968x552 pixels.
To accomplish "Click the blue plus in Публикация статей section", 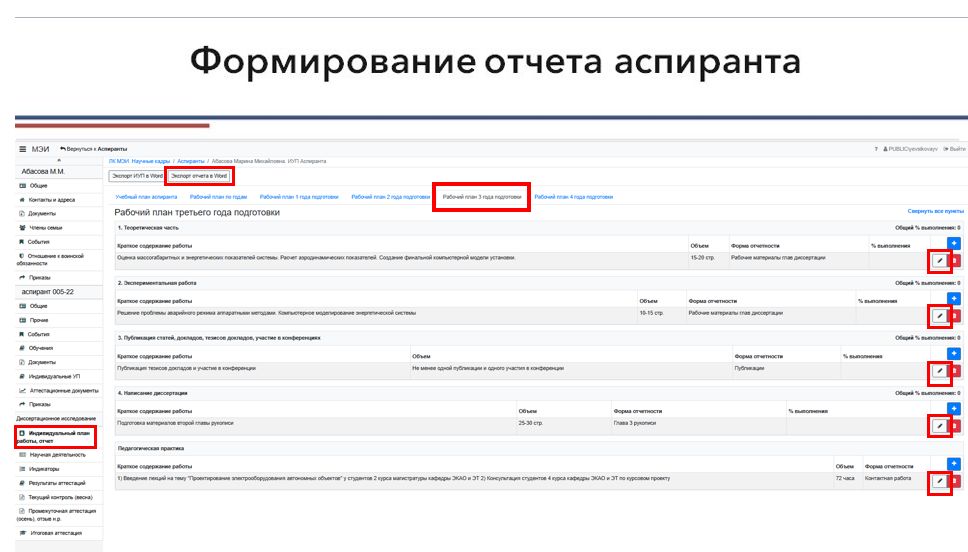I will pyautogui.click(x=954, y=354).
